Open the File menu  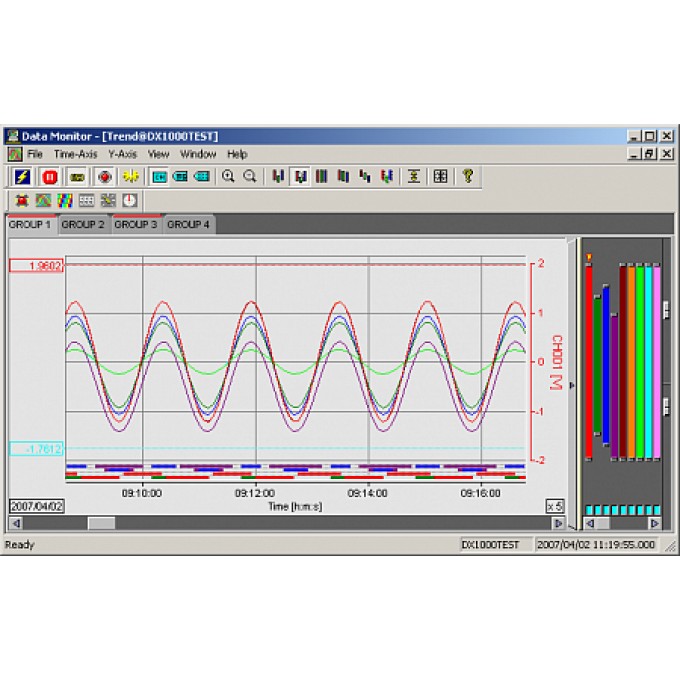pos(35,154)
